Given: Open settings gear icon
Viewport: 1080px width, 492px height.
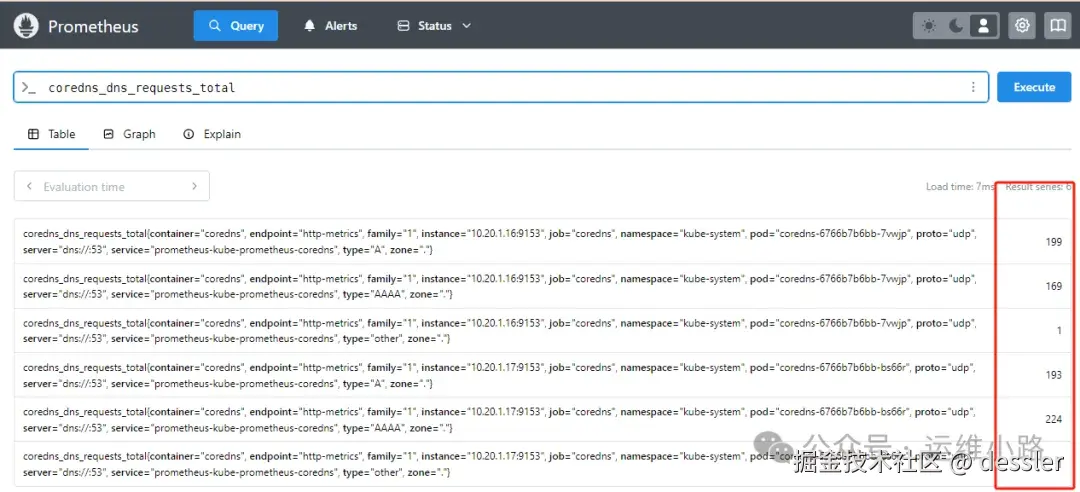Looking at the screenshot, I should (x=1022, y=26).
